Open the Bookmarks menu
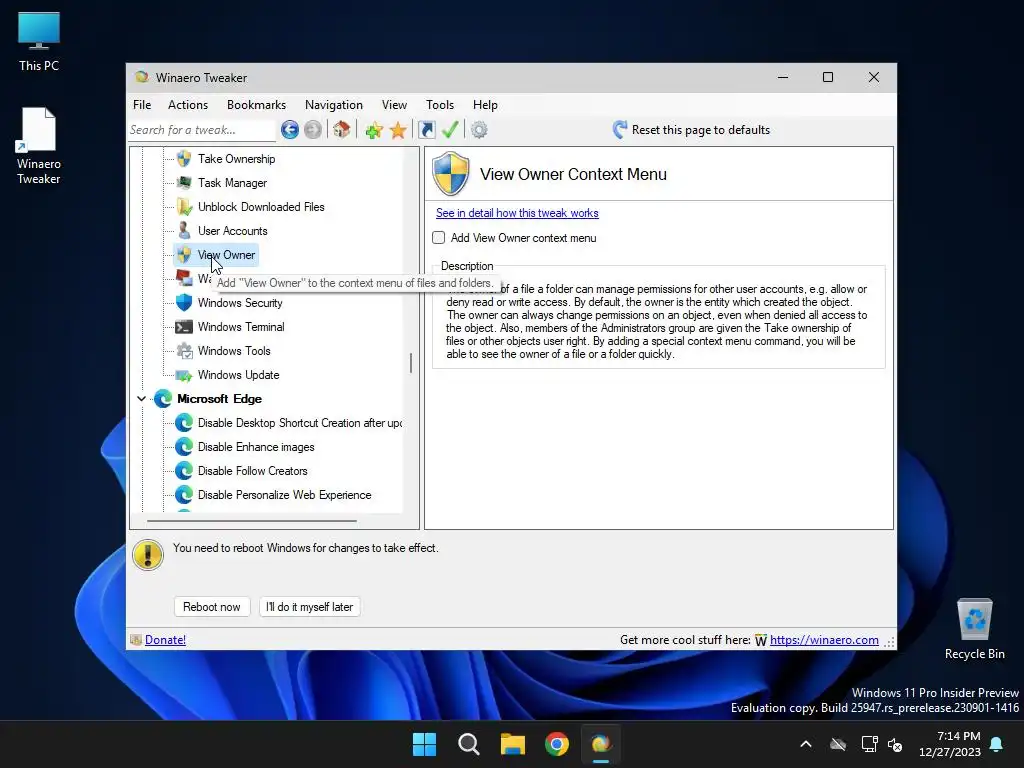The height and width of the screenshot is (768, 1024). point(256,104)
